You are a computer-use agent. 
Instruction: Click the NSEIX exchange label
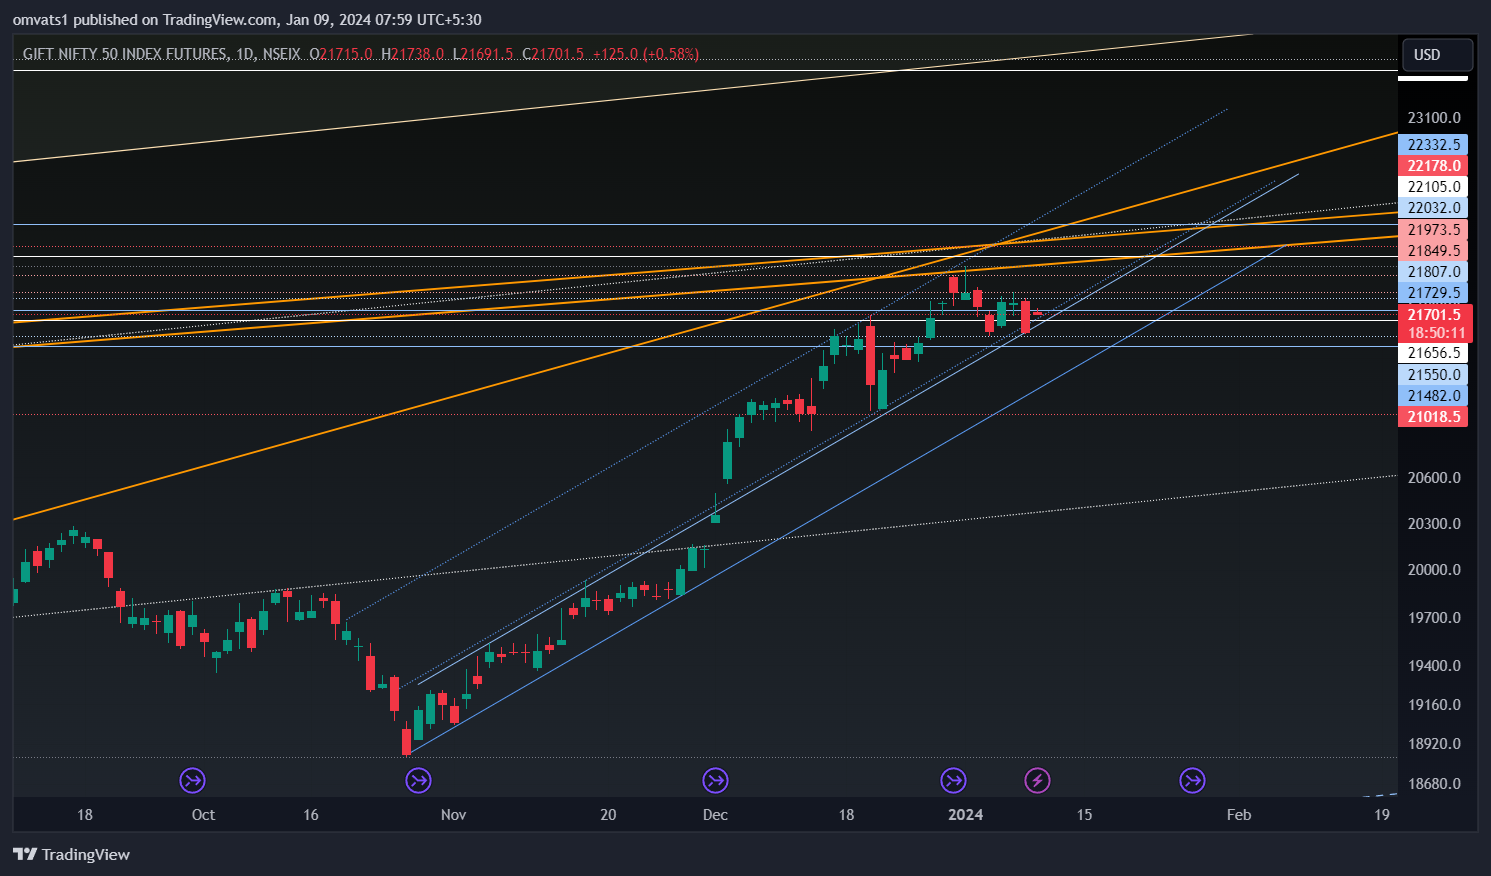[281, 54]
